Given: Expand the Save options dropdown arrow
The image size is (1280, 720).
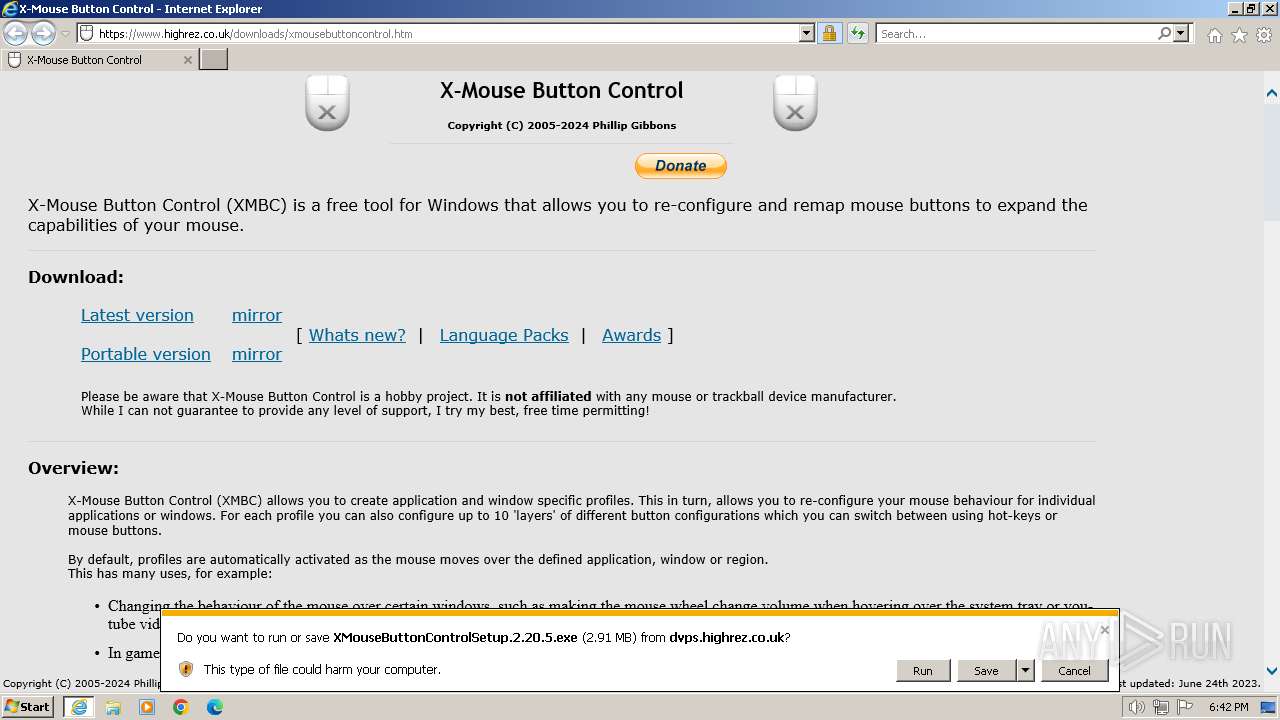Looking at the screenshot, I should (1025, 671).
